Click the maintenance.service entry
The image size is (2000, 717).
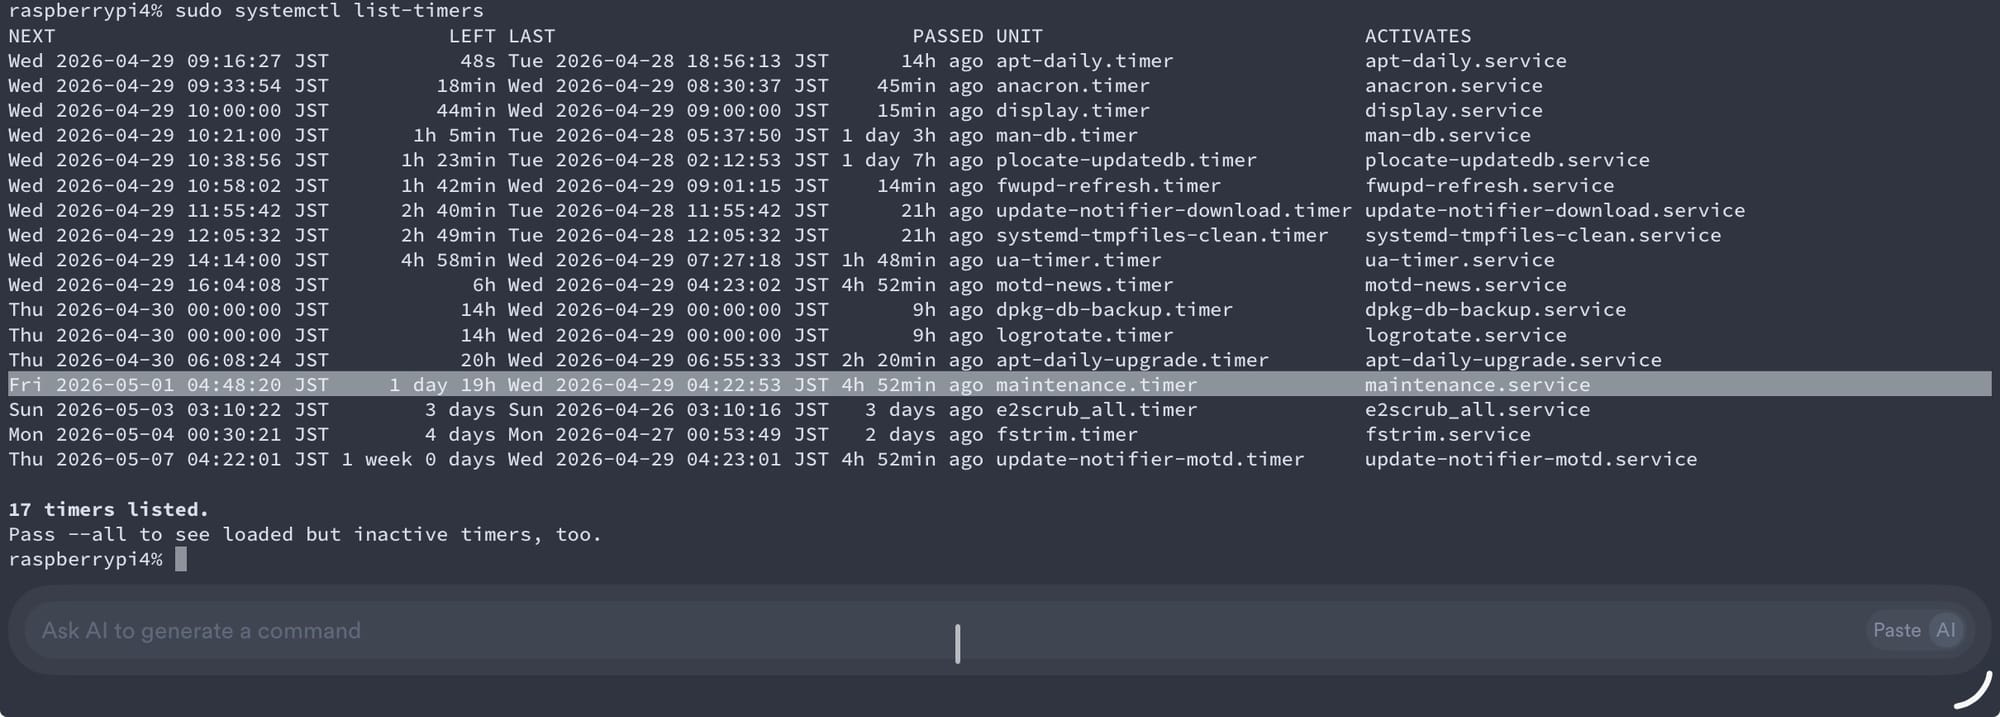click(x=1477, y=385)
